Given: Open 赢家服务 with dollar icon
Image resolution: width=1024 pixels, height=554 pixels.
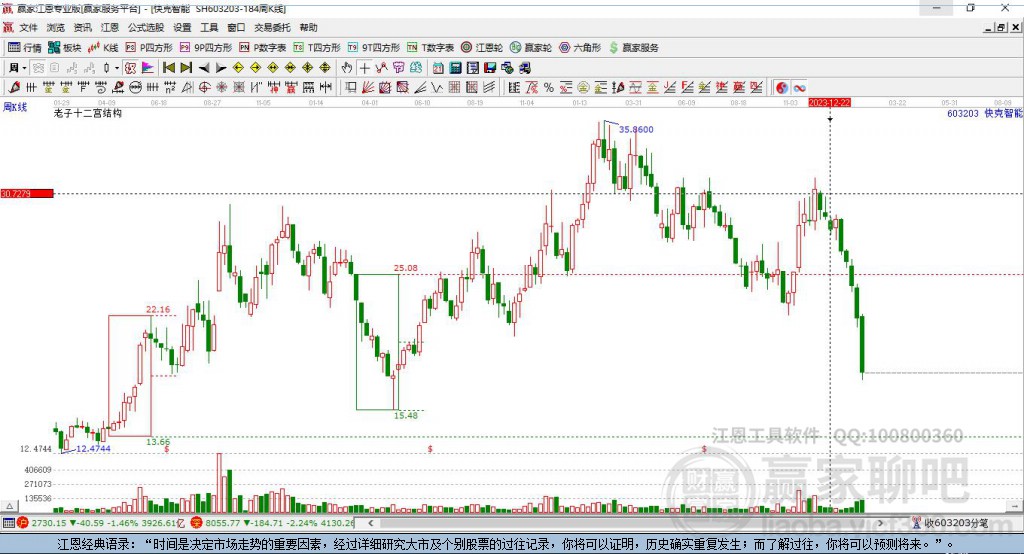Looking at the screenshot, I should (x=633, y=48).
